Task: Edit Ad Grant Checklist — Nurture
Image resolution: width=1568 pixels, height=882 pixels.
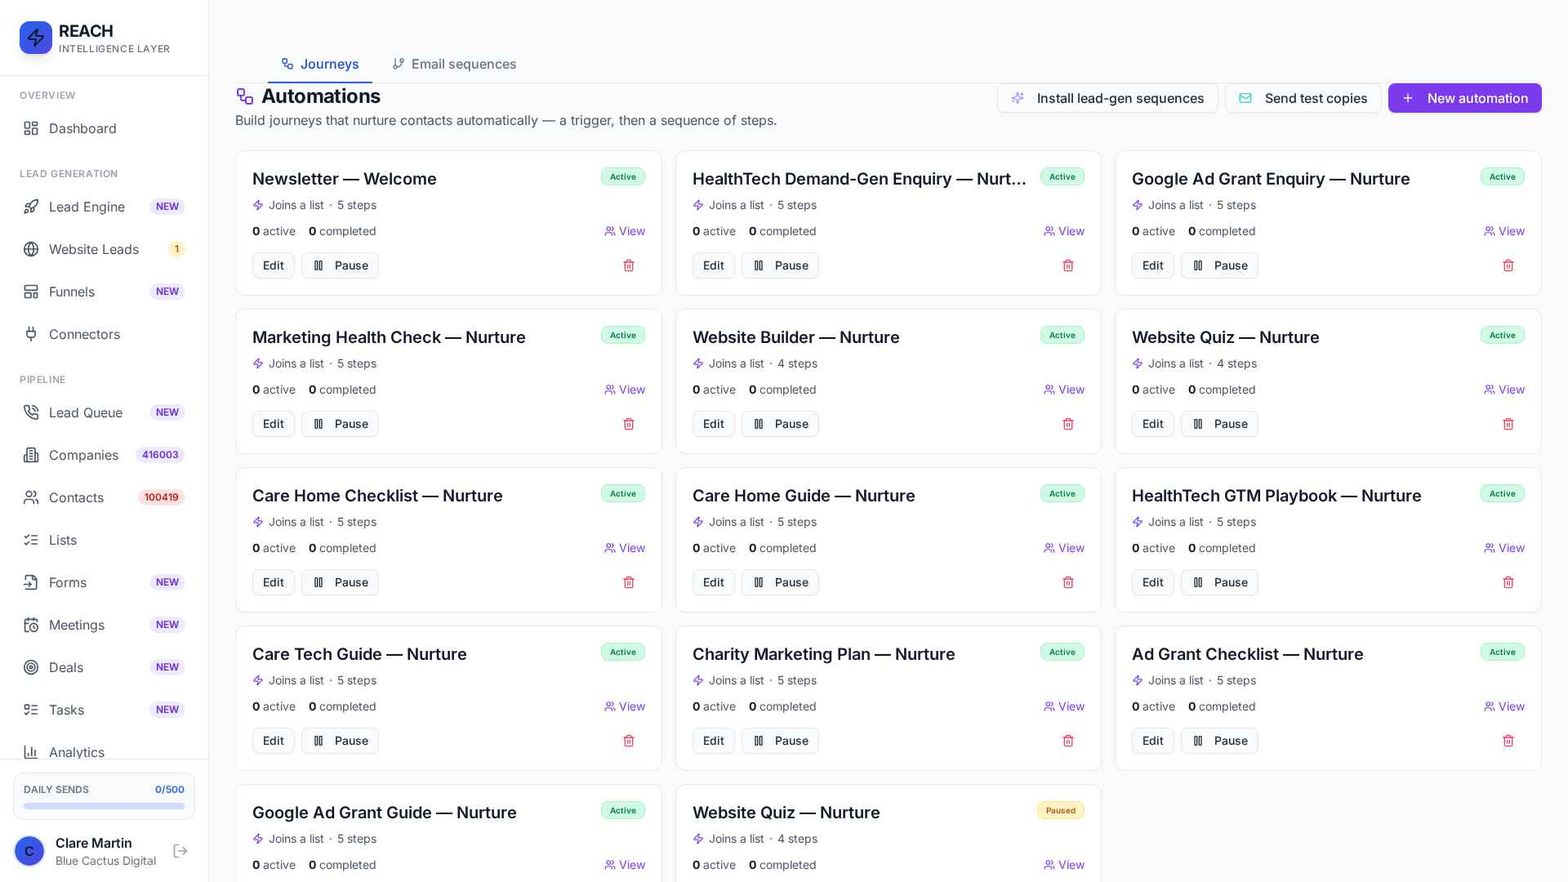Action: [1153, 741]
